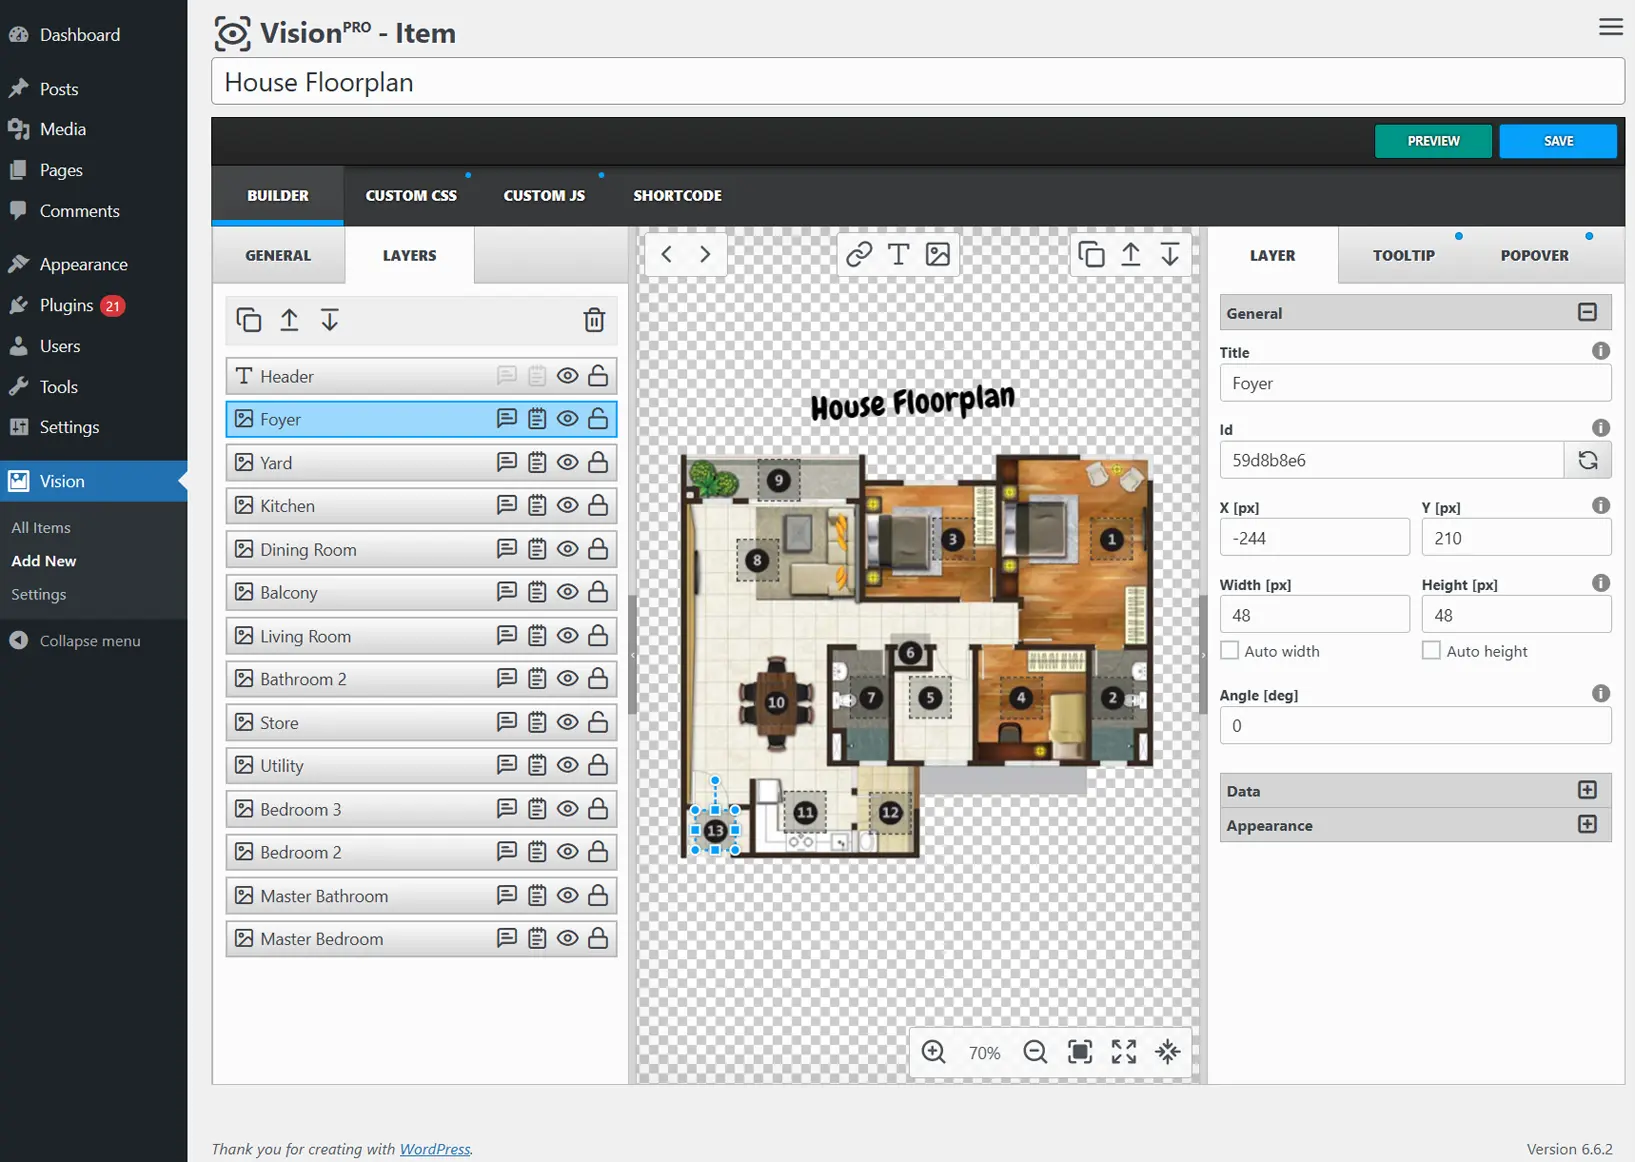Image resolution: width=1635 pixels, height=1162 pixels.
Task: Toggle fullscreen mode for the canvas
Action: tap(1123, 1051)
